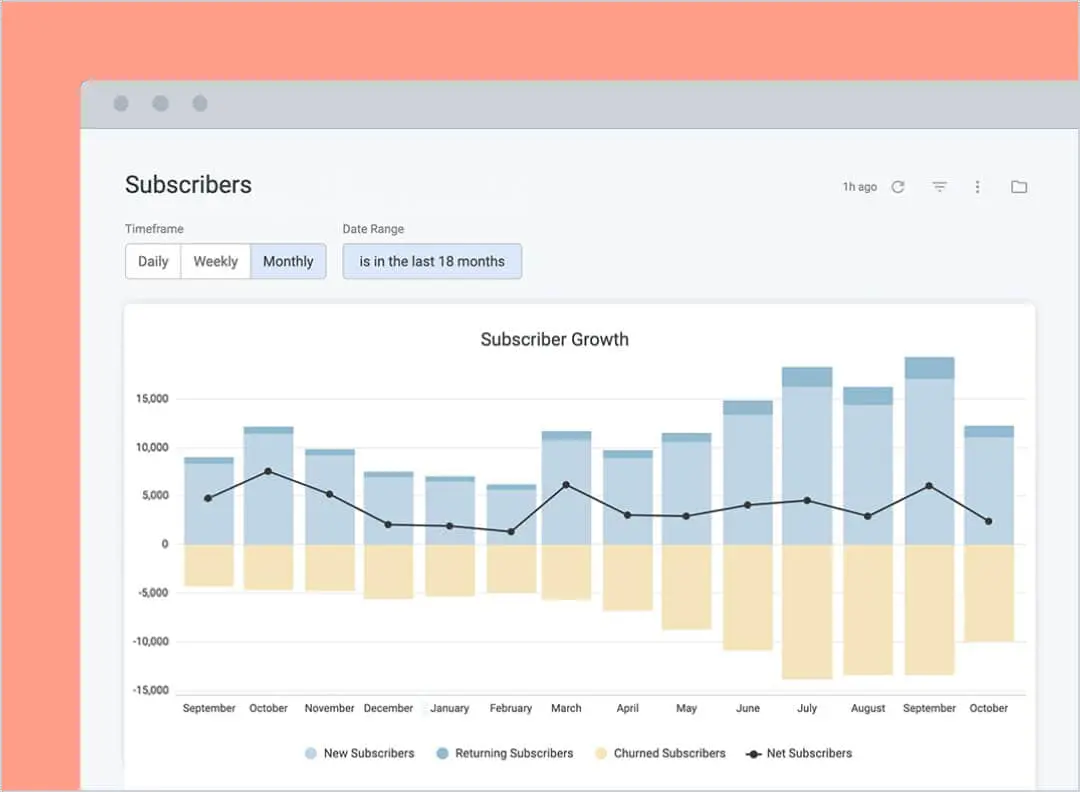Click the Subscriber Growth chart title

coord(554,339)
